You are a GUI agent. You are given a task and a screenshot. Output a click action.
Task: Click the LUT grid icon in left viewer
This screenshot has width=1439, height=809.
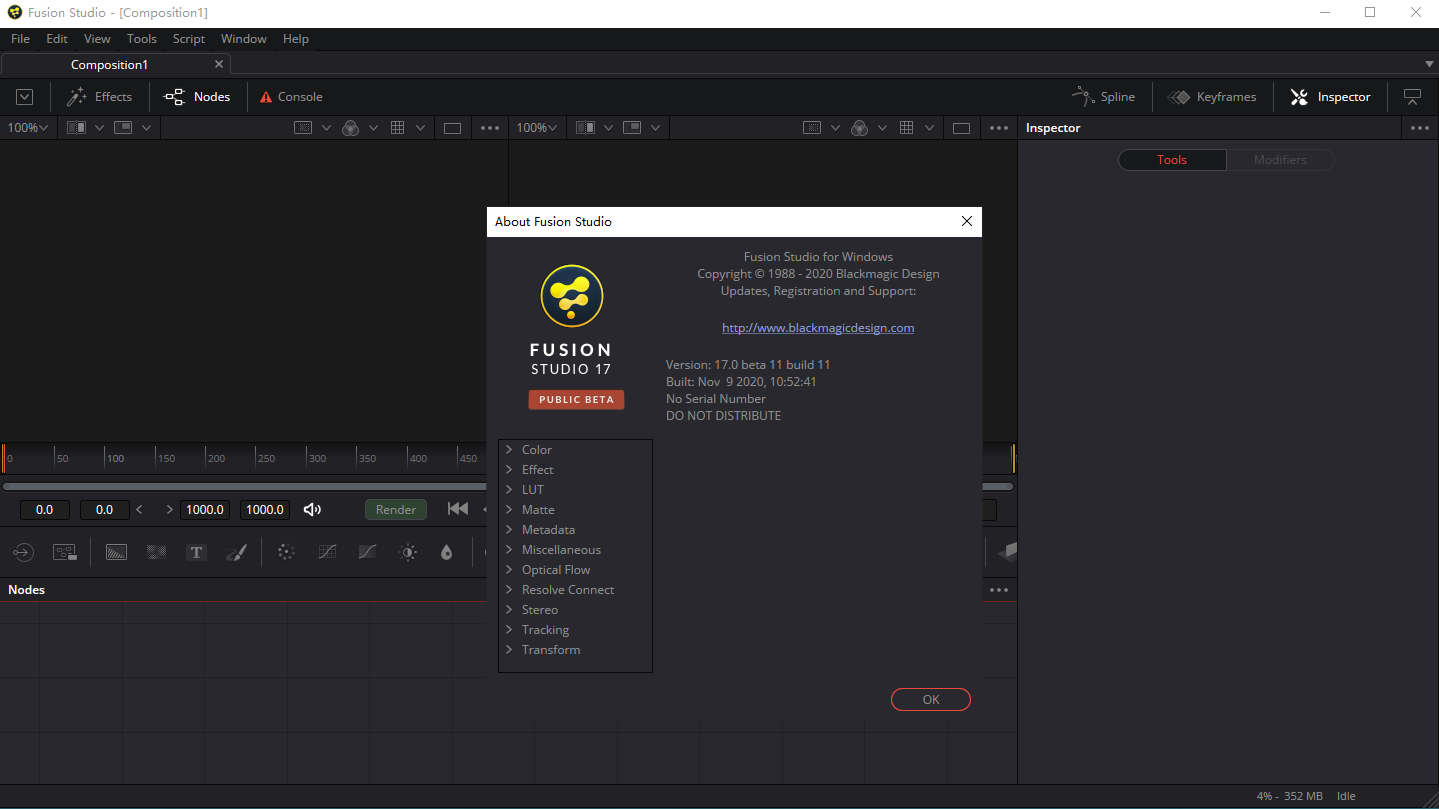pos(397,128)
